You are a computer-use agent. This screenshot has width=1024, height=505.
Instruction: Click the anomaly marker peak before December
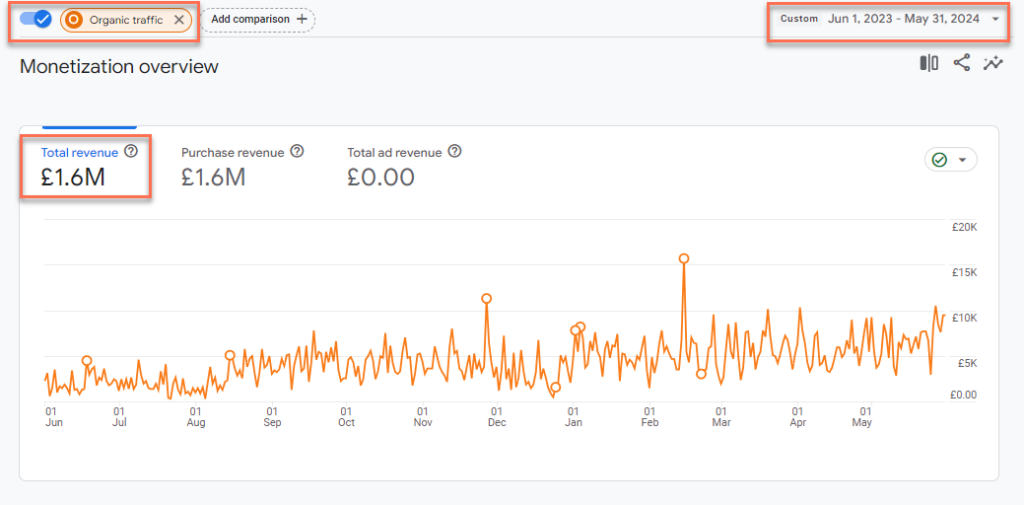point(486,298)
